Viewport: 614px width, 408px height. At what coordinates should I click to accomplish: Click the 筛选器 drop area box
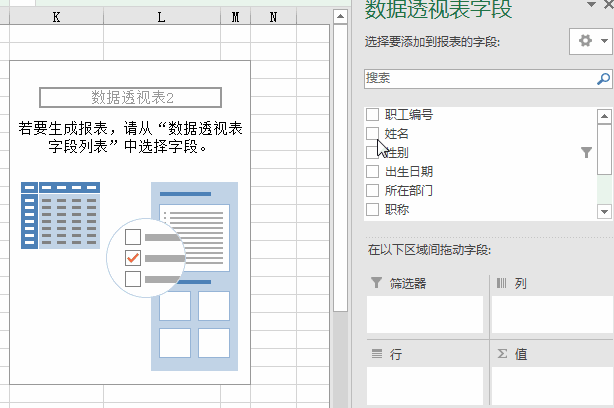pos(425,314)
